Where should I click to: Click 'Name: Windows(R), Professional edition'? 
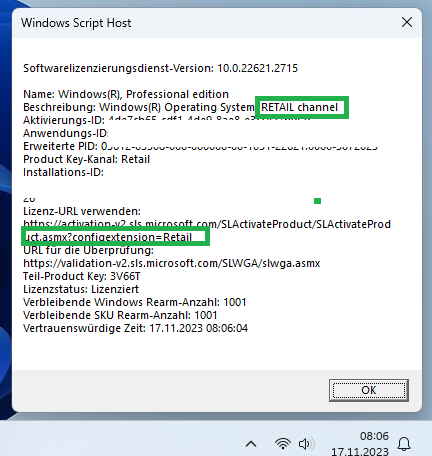126,94
